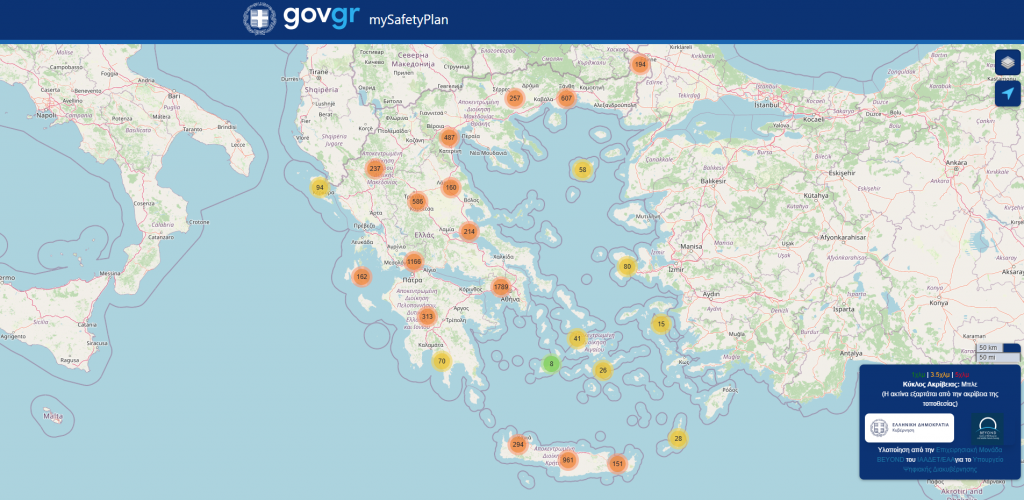Click the Greek emblem in header
This screenshot has width=1024, height=500.
pyautogui.click(x=260, y=19)
